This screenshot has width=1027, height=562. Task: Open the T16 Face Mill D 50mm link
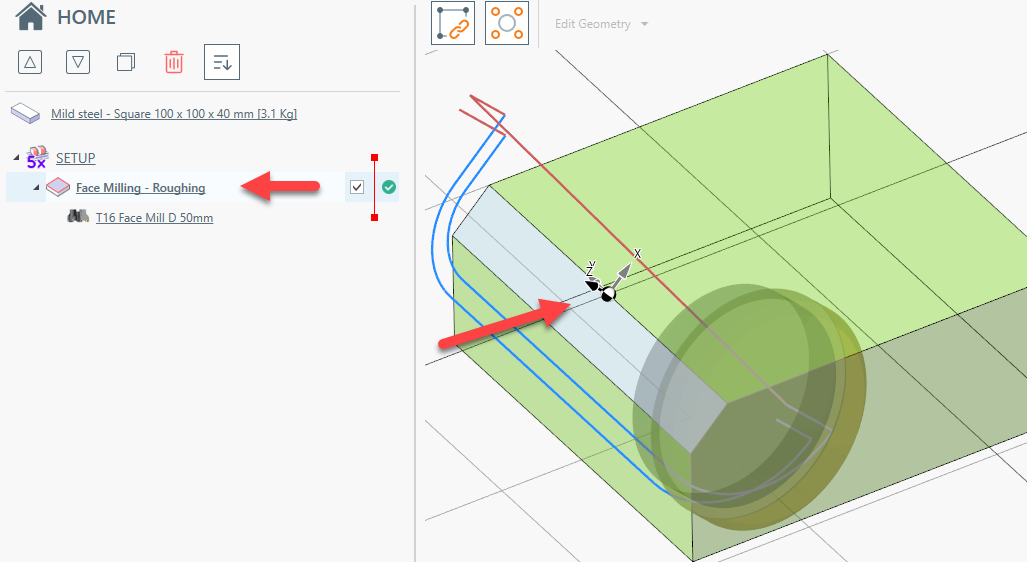[155, 217]
